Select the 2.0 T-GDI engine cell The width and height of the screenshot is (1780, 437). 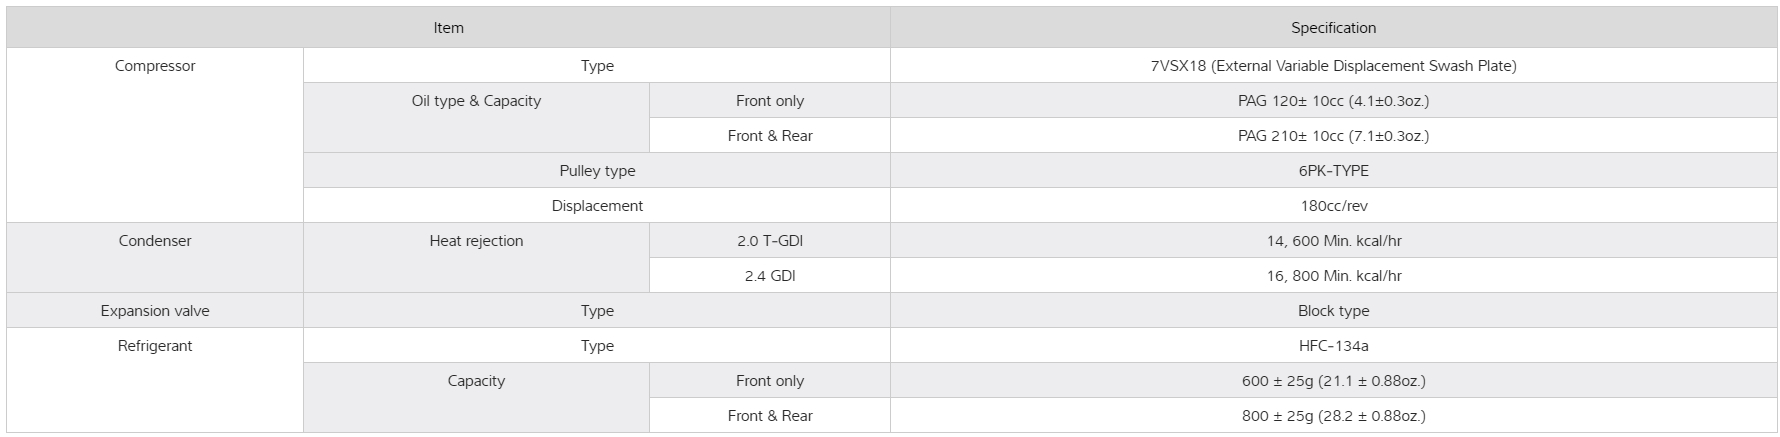[769, 241]
